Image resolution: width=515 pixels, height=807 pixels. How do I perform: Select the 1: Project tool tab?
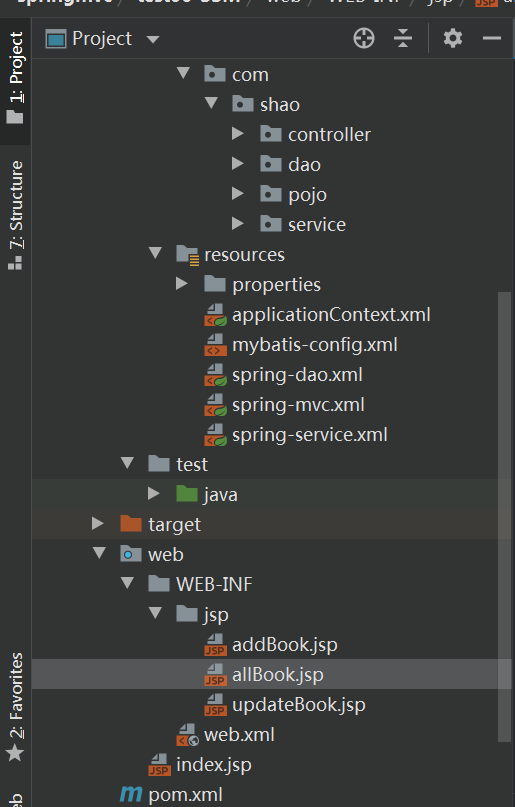[x=15, y=77]
